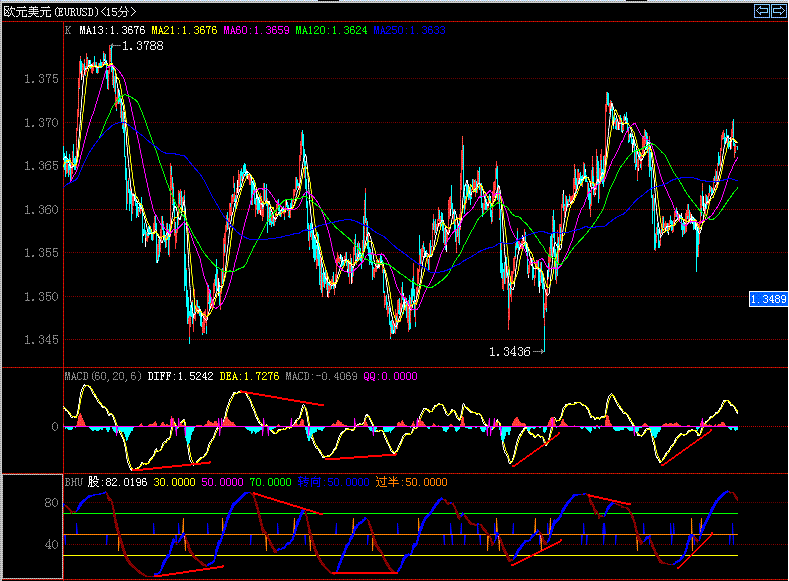Click the MACD zero axis label
Viewport: 789px width, 581px height.
54,427
